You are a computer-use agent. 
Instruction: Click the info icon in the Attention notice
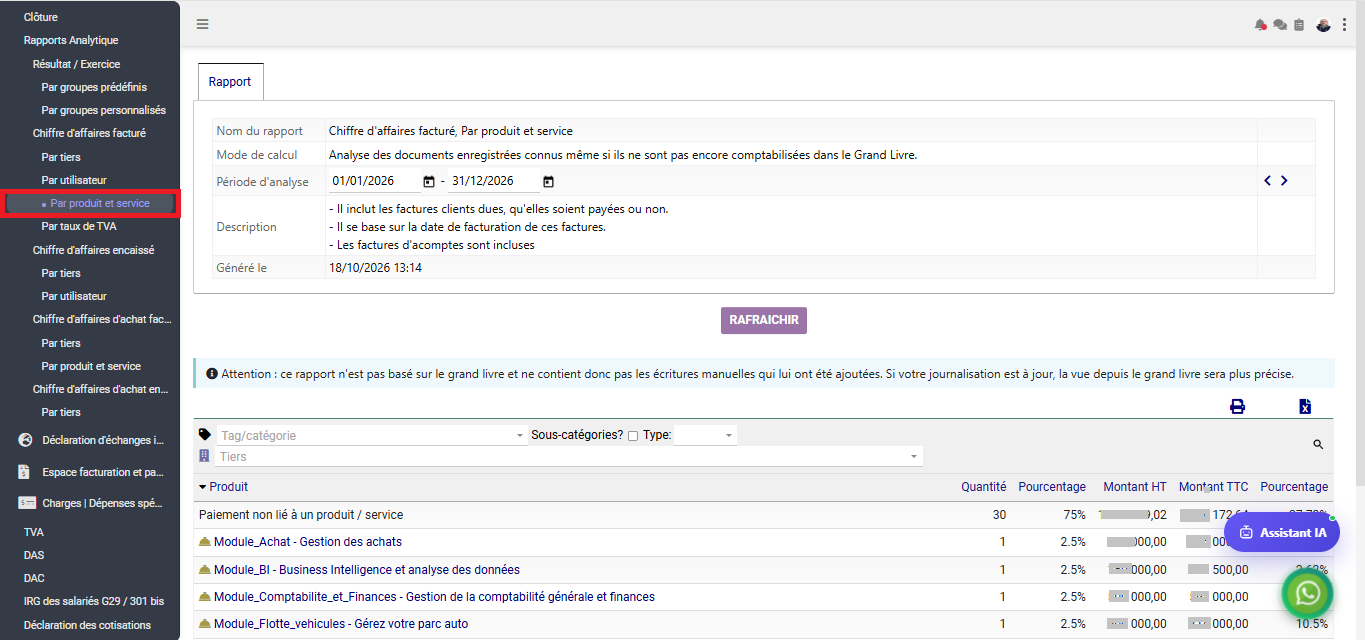coord(212,374)
